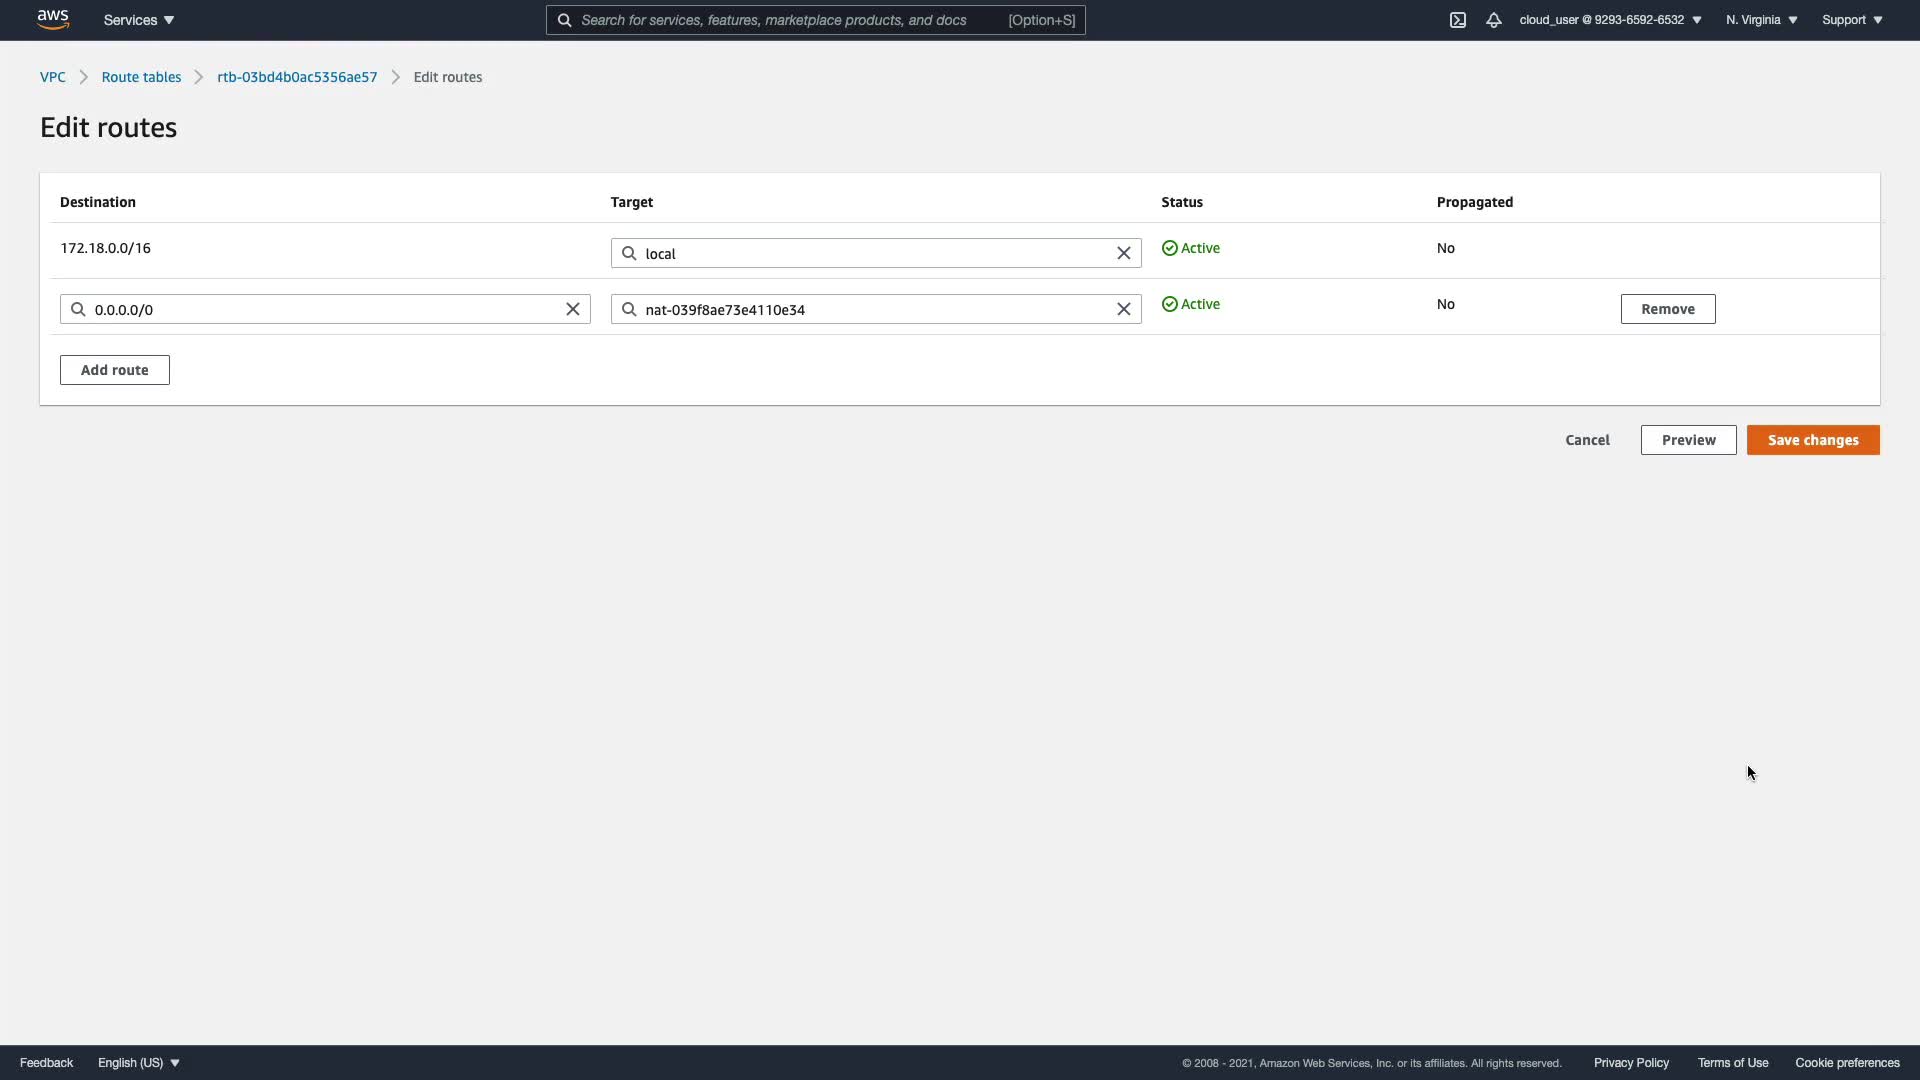Screen dimensions: 1920x1080
Task: Clear the nat-039f8ae73e4110e34 target with X
Action: tap(1124, 309)
